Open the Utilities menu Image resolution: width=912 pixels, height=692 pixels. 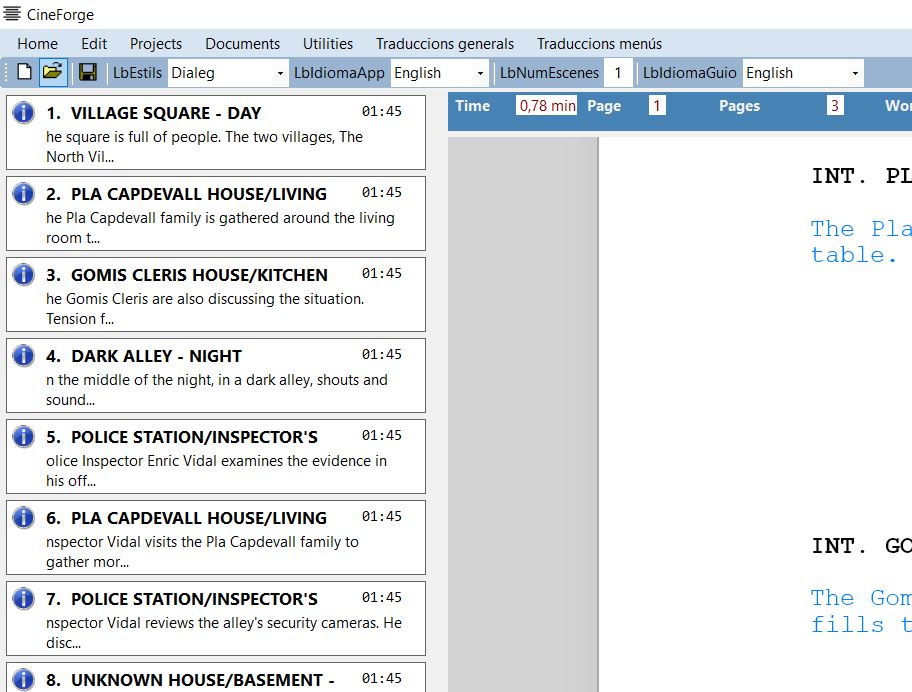click(327, 44)
